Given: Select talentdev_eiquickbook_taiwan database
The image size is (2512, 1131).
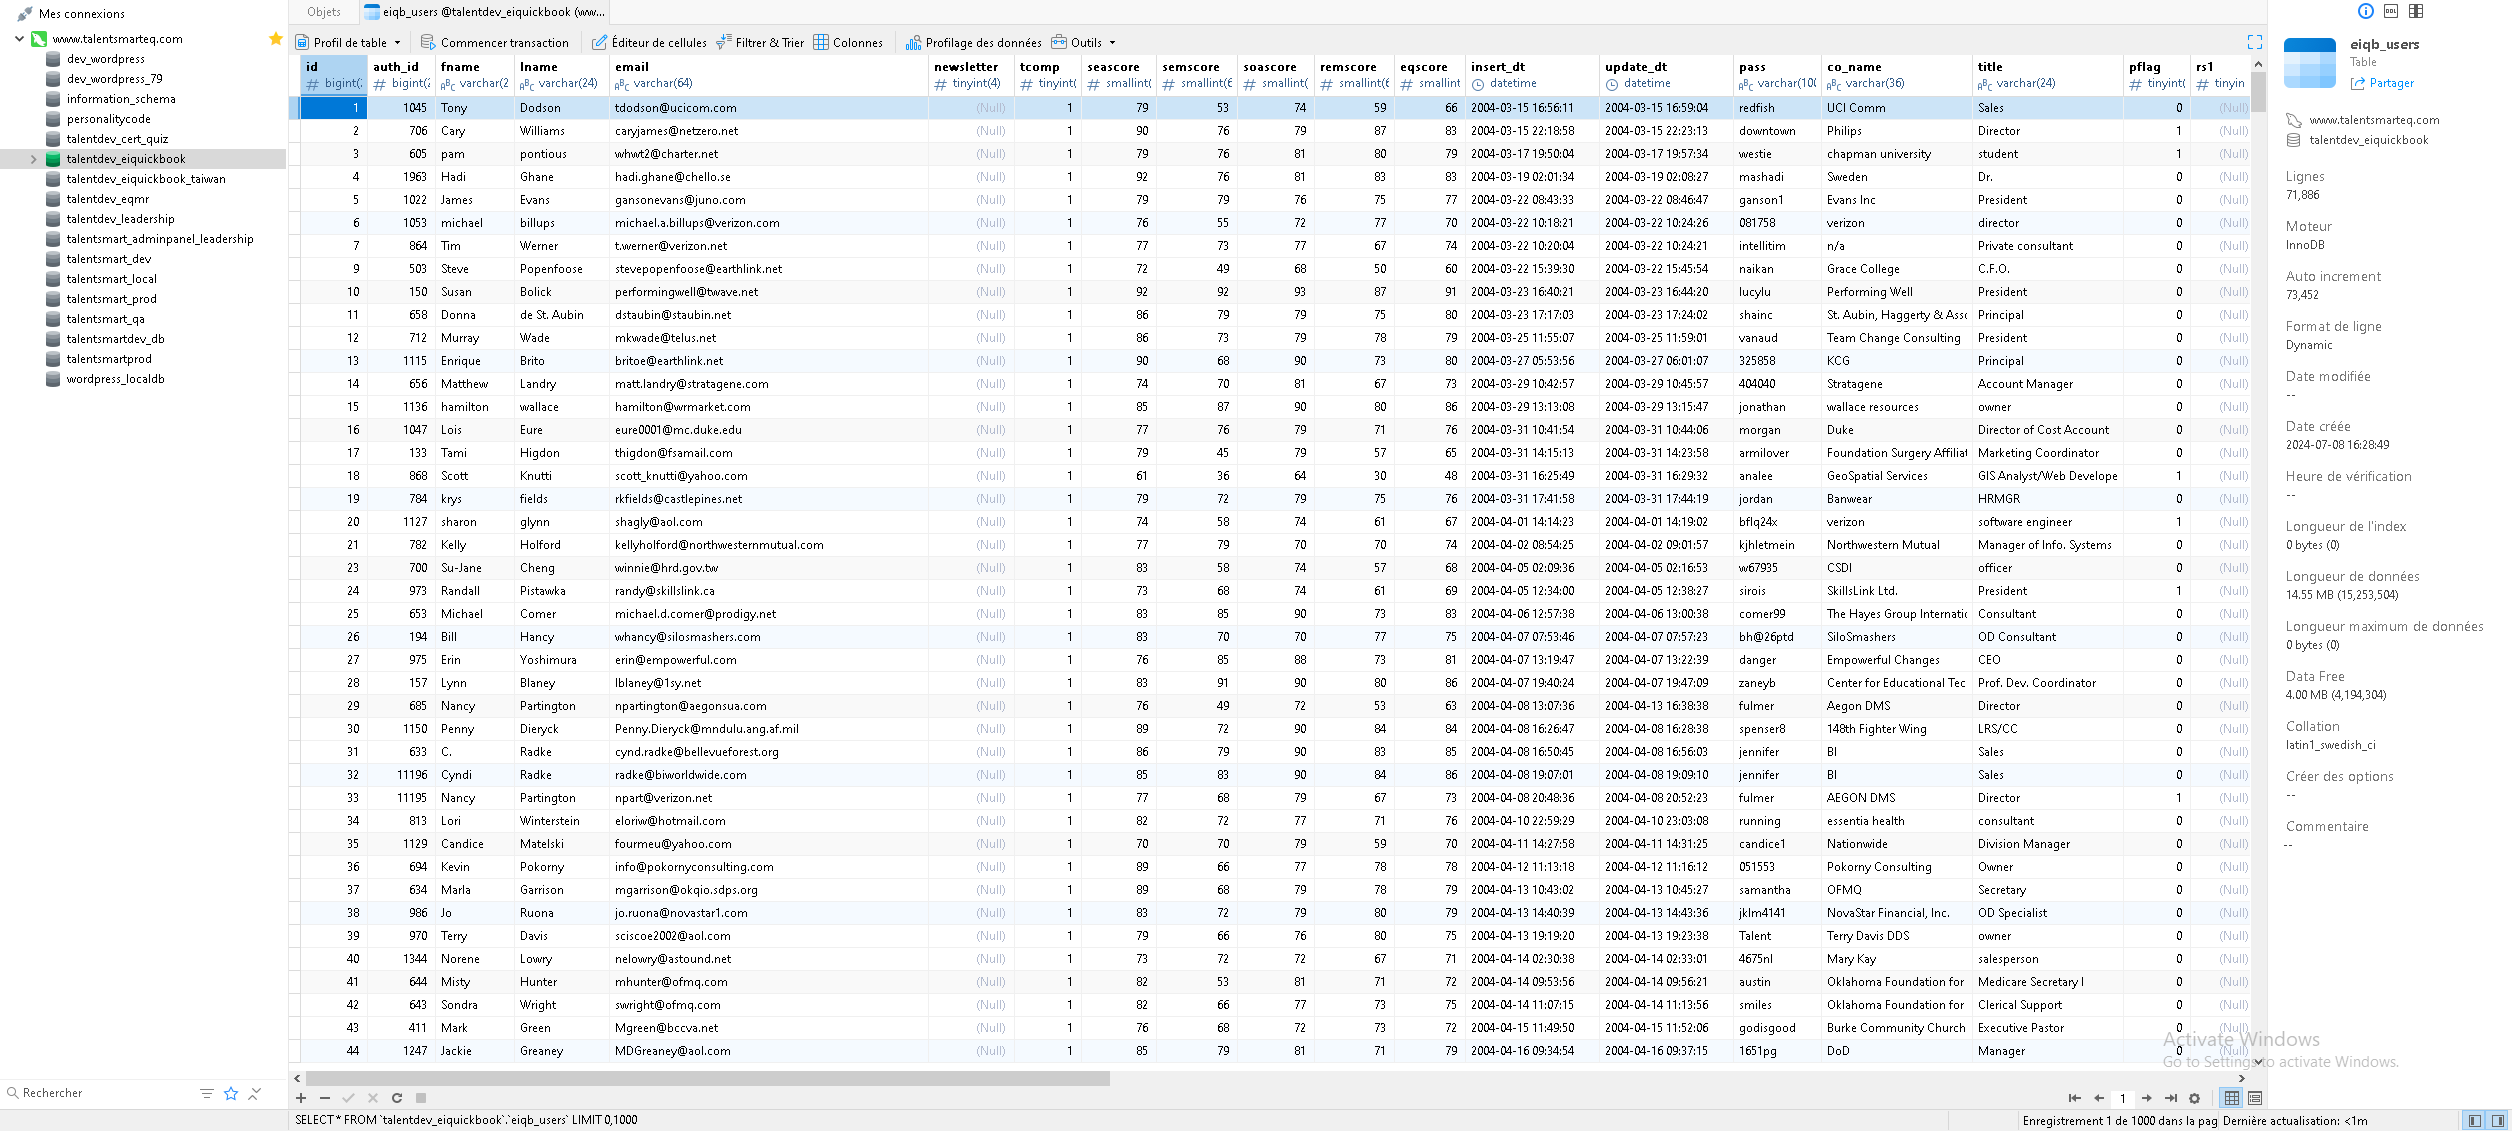Looking at the screenshot, I should coord(146,179).
